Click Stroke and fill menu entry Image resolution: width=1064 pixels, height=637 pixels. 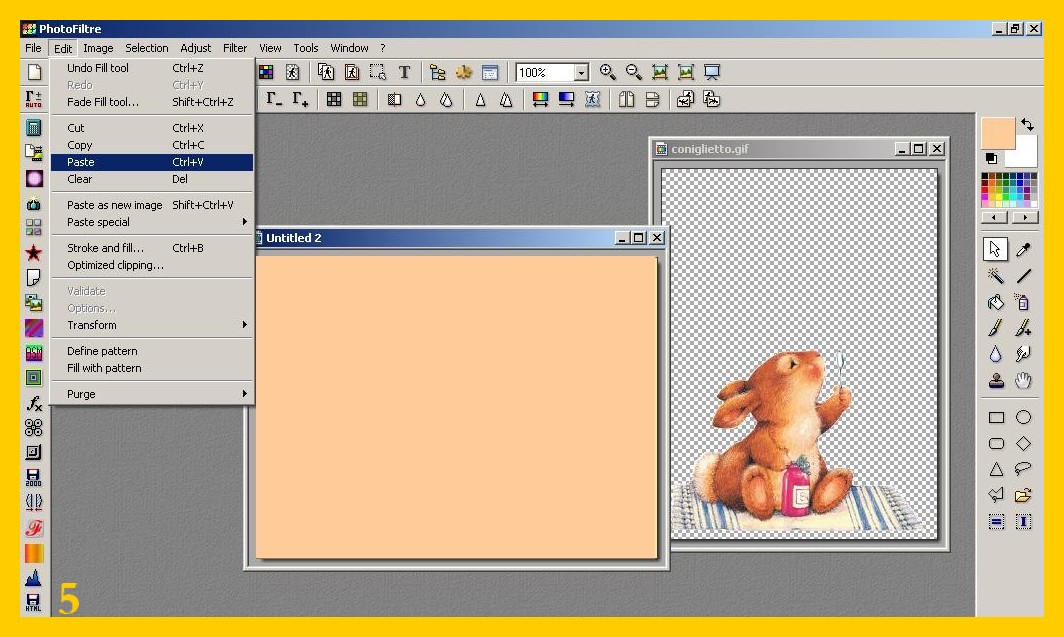105,248
